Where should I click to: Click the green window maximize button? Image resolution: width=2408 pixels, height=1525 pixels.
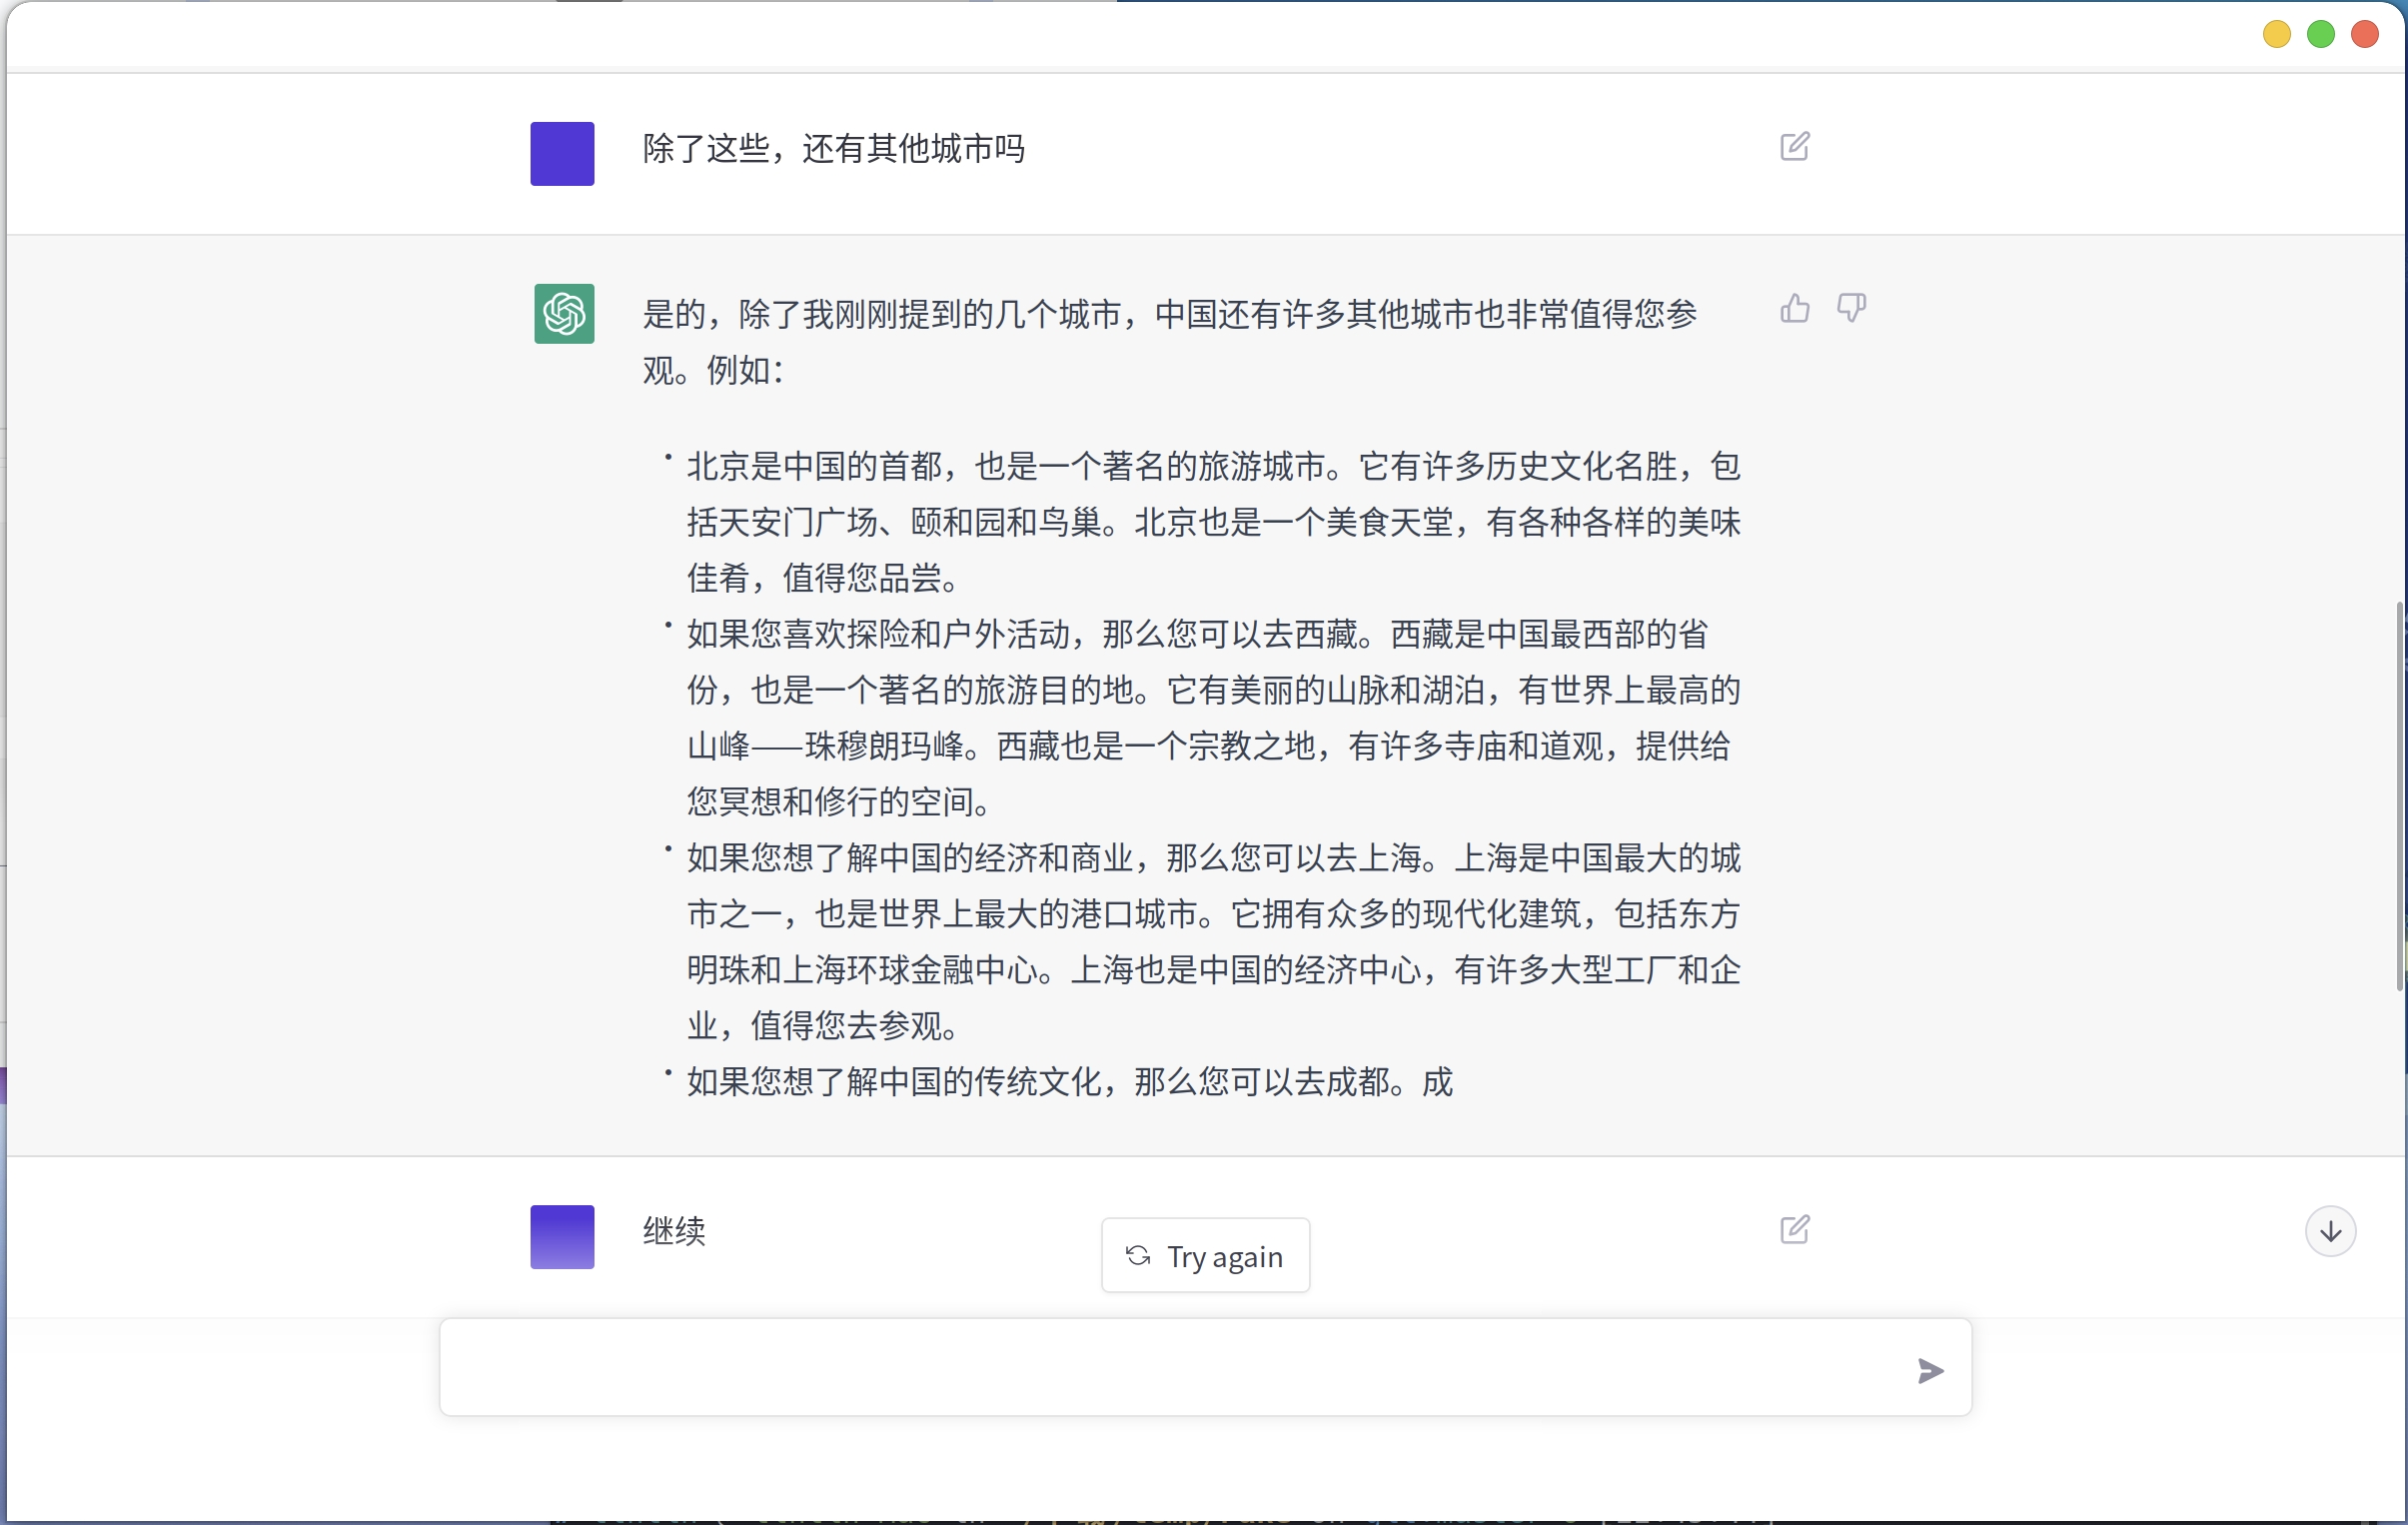click(2320, 35)
